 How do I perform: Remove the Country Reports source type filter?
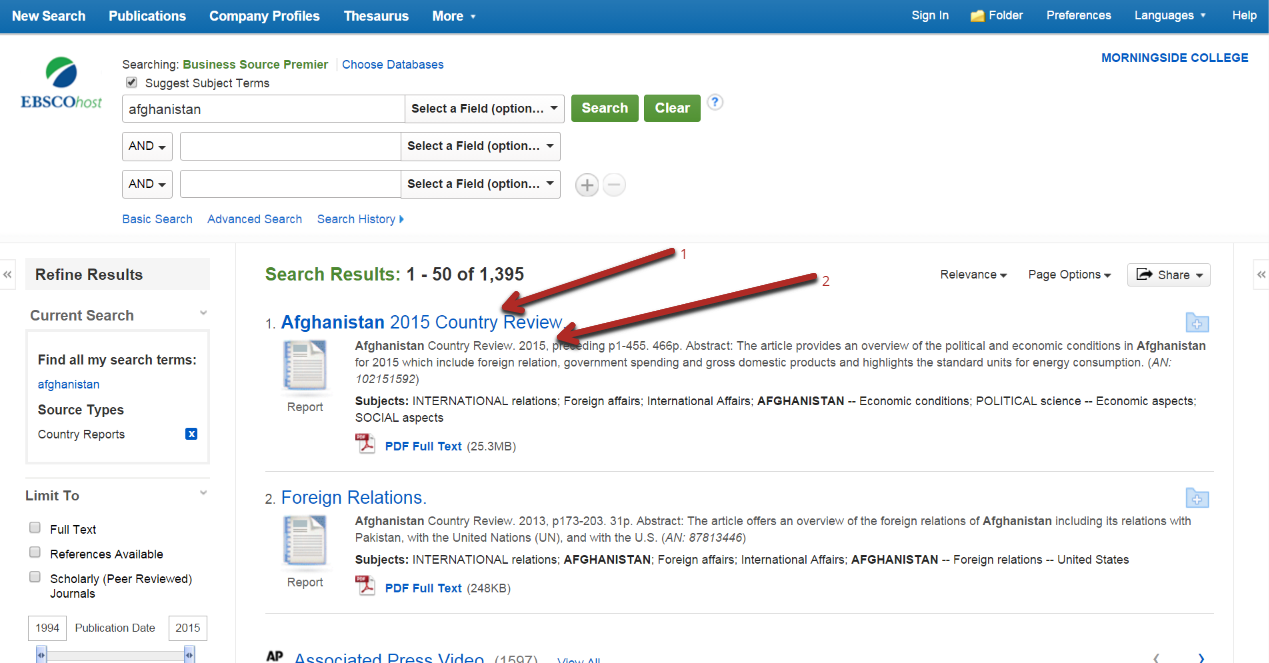click(191, 434)
